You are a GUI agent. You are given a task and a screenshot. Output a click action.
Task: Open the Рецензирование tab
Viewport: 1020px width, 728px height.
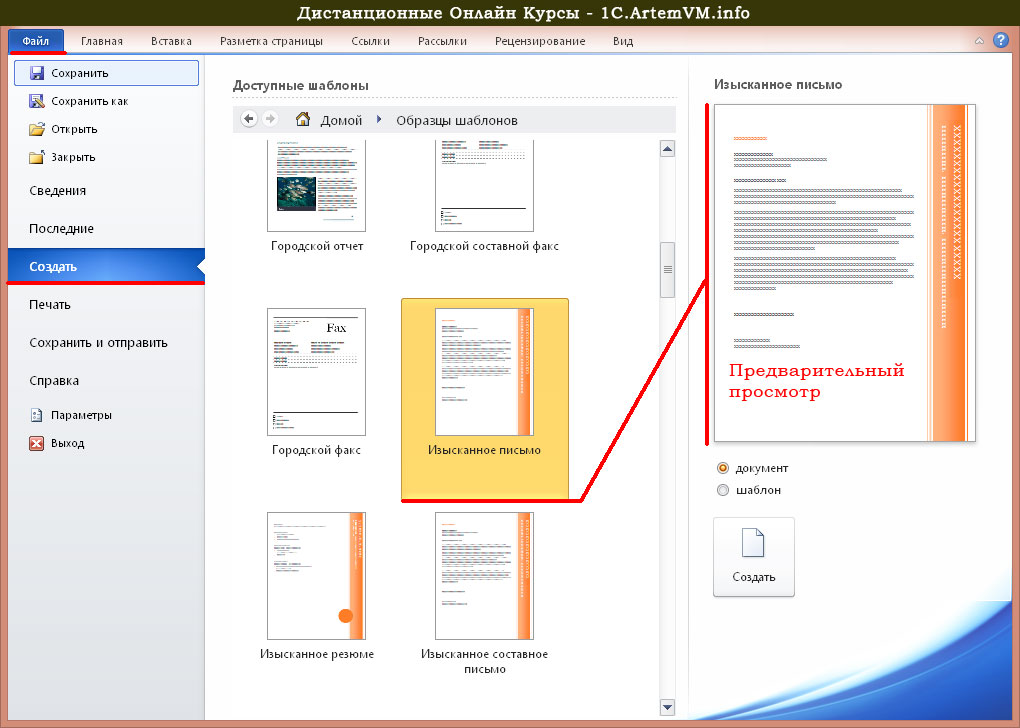point(540,41)
